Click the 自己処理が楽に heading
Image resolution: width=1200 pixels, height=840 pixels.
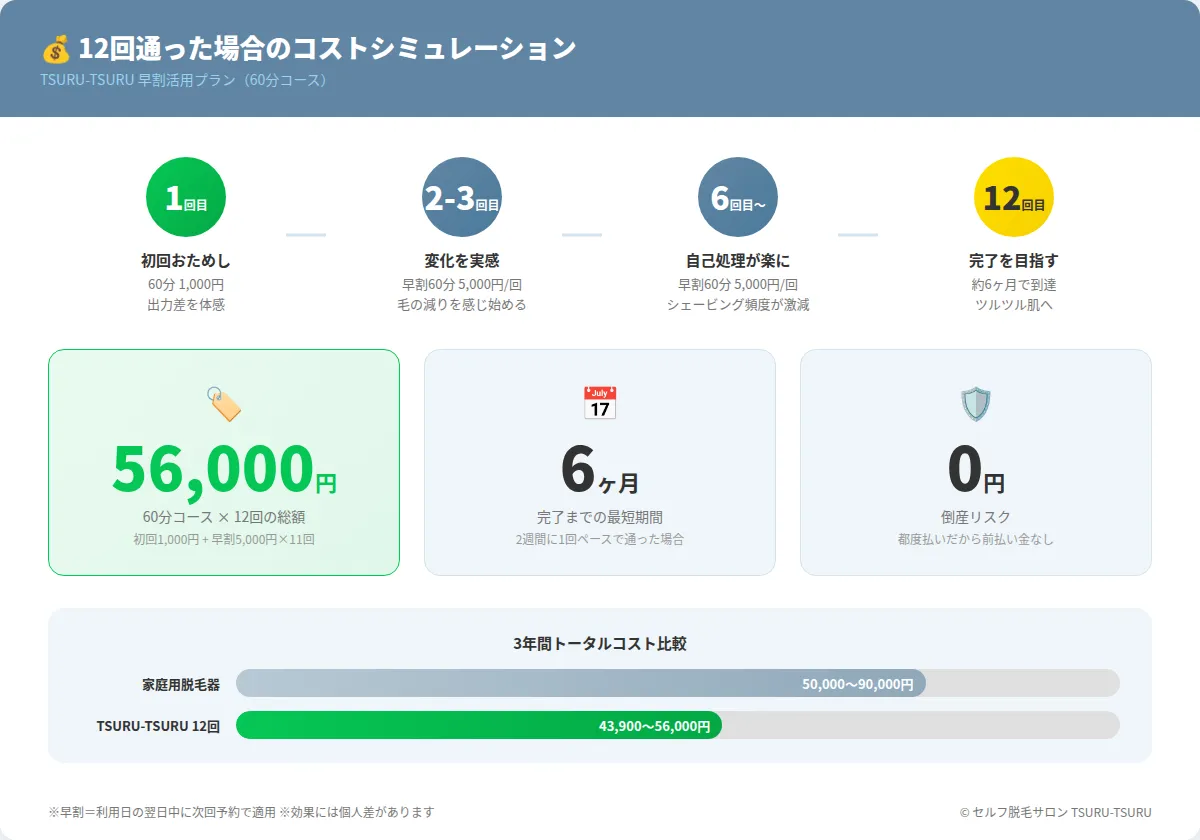738,261
